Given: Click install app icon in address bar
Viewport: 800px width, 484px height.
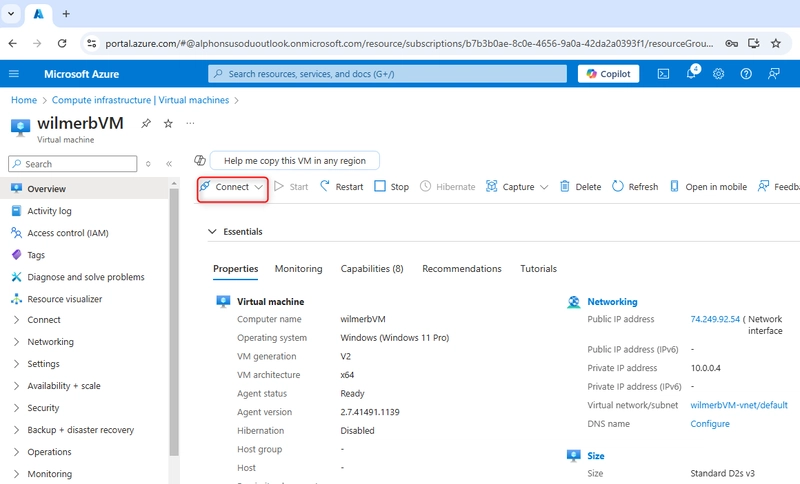Looking at the screenshot, I should click(x=754, y=43).
